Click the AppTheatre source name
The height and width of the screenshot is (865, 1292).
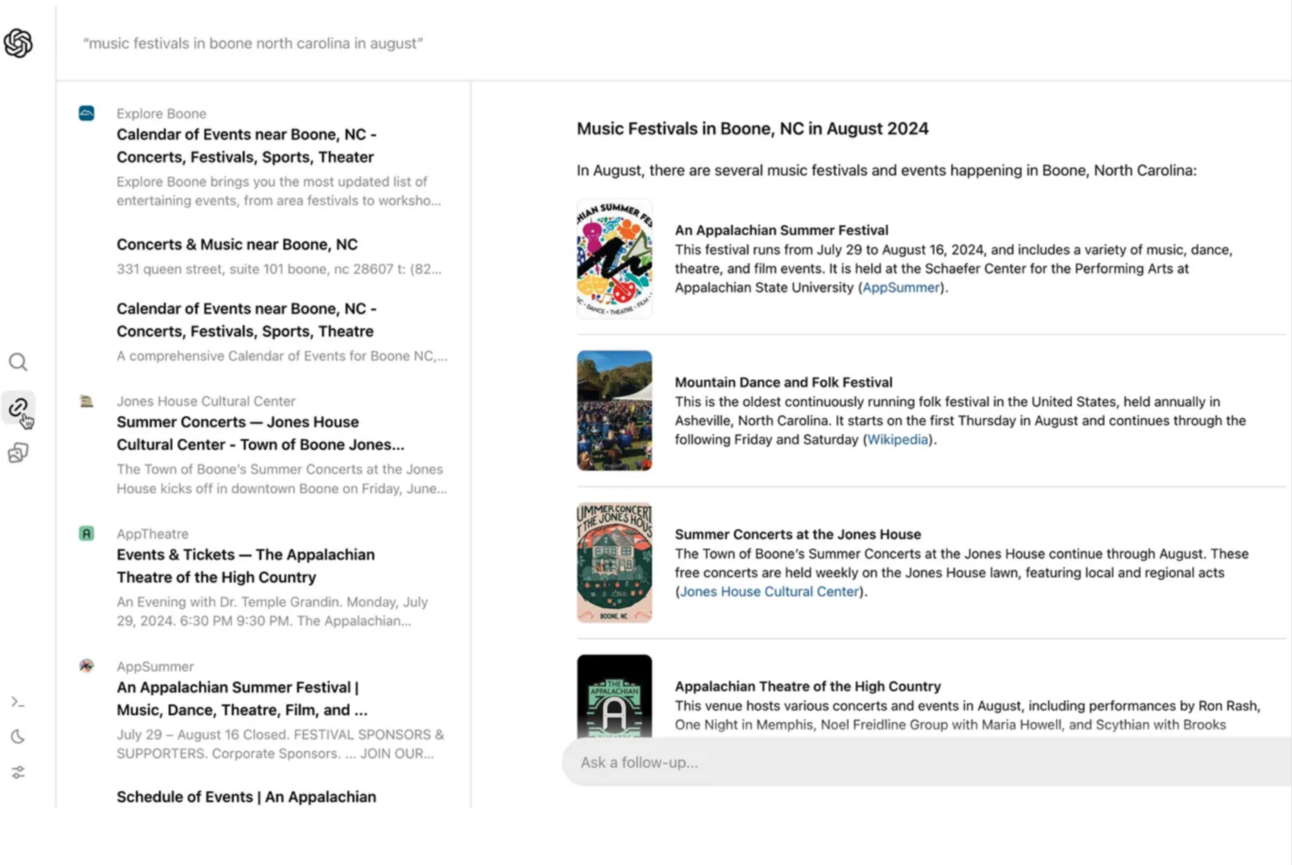coord(152,534)
